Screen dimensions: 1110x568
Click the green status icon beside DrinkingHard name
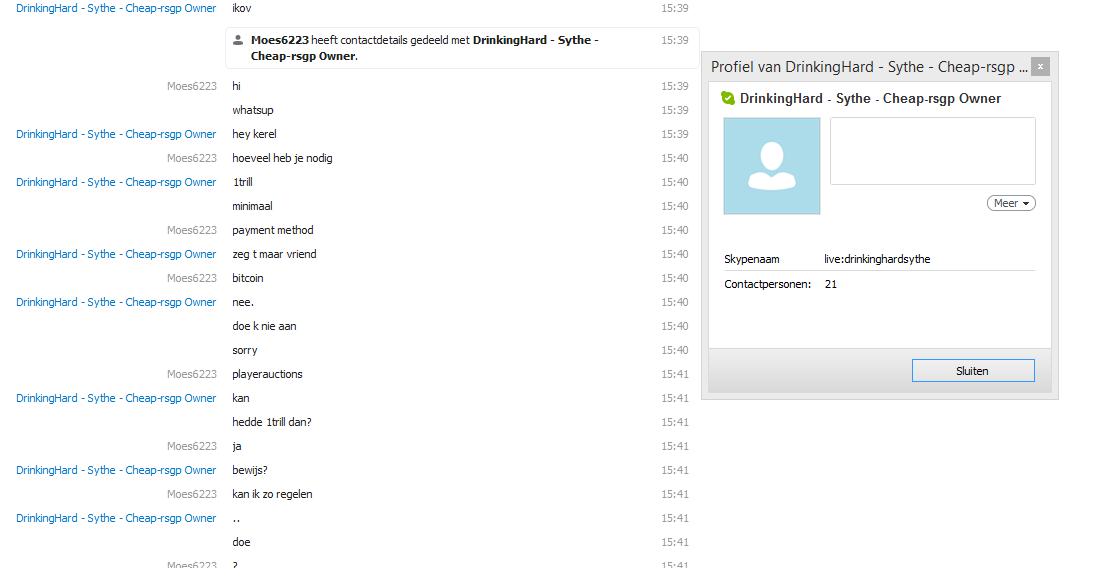[x=728, y=98]
